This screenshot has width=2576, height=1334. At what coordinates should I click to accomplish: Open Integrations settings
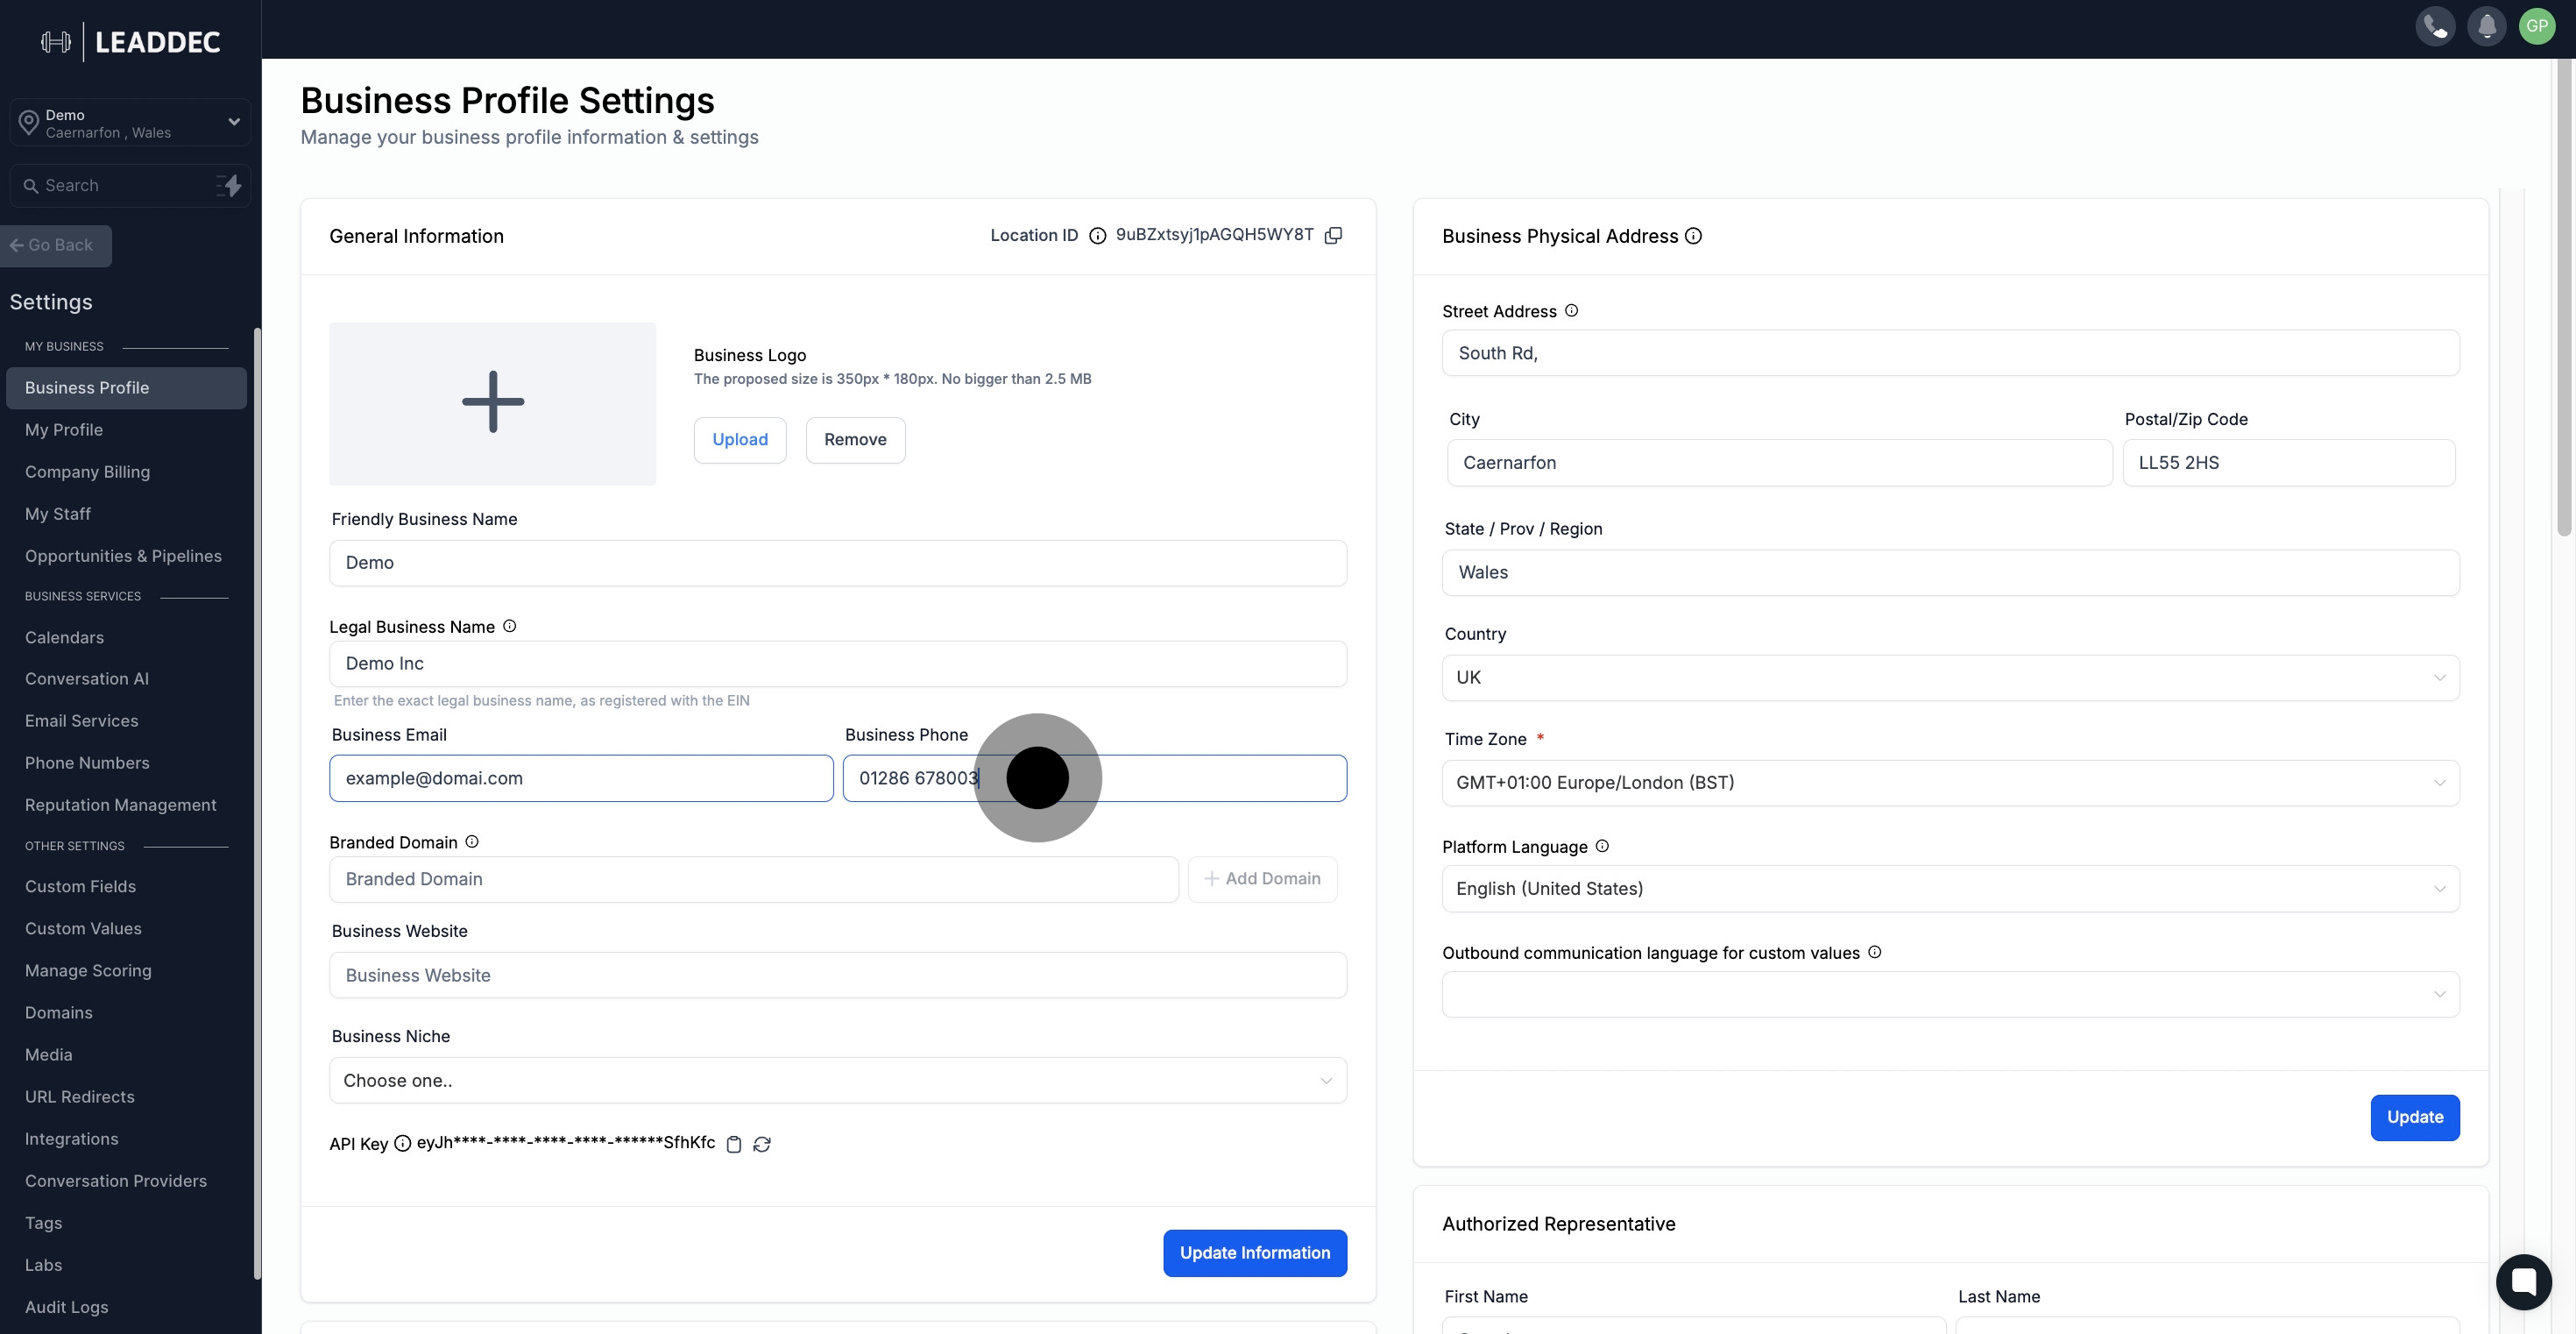pos(72,1139)
